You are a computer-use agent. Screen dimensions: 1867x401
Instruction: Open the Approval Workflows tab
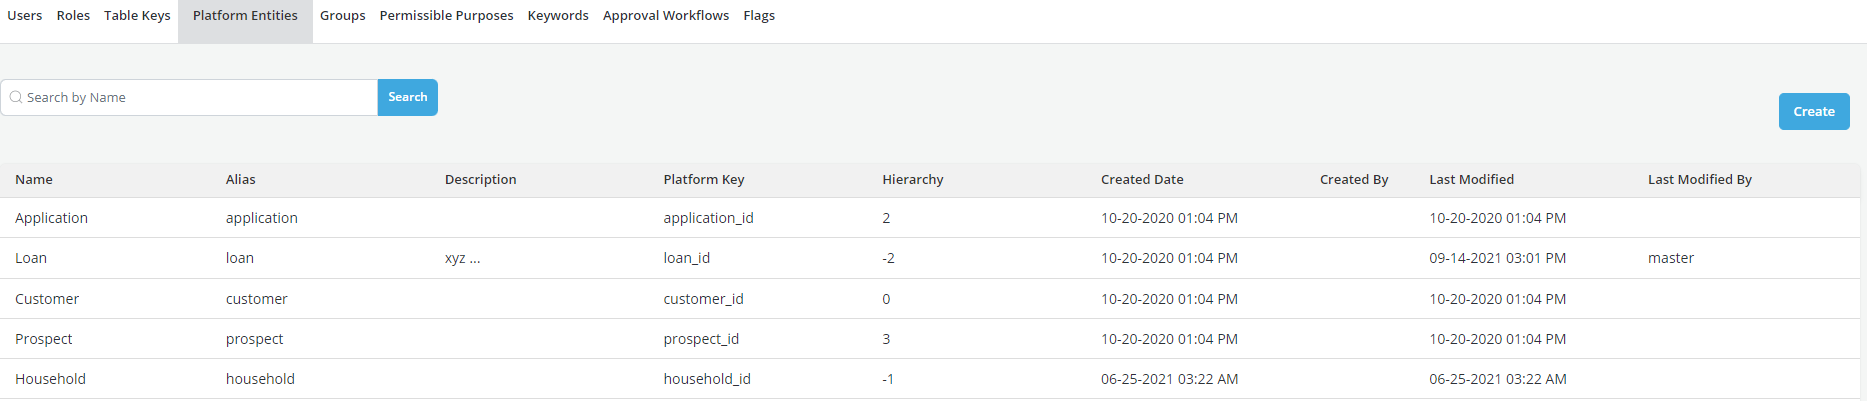(x=666, y=16)
